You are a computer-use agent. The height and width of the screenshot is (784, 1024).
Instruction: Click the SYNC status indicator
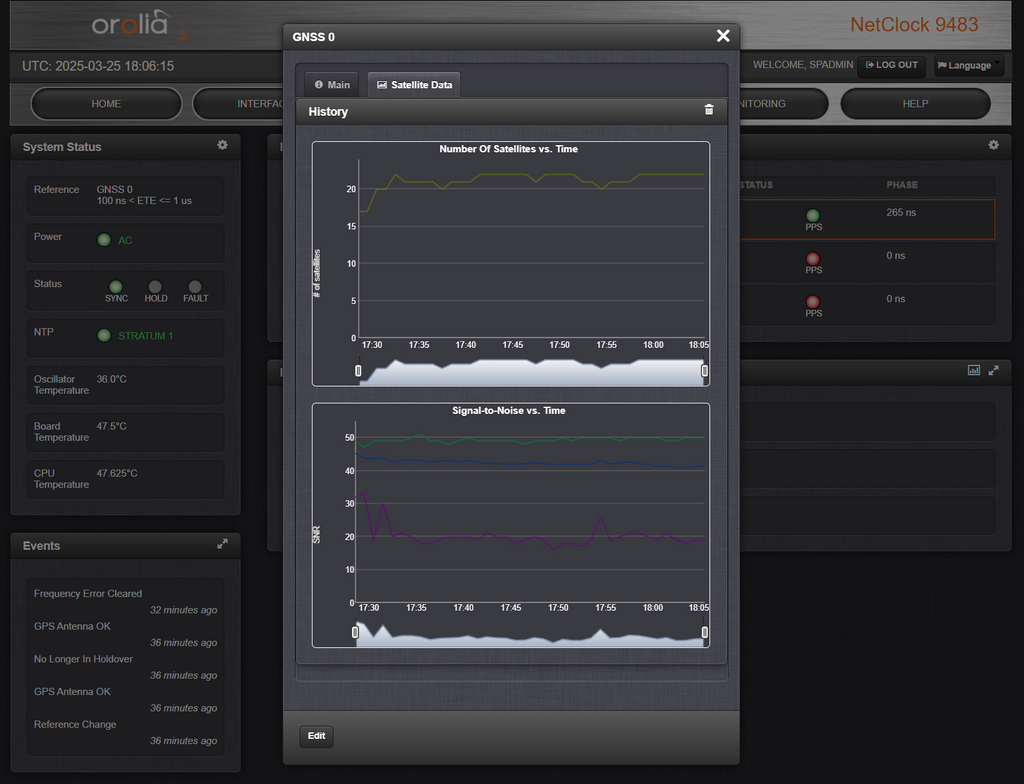click(116, 287)
